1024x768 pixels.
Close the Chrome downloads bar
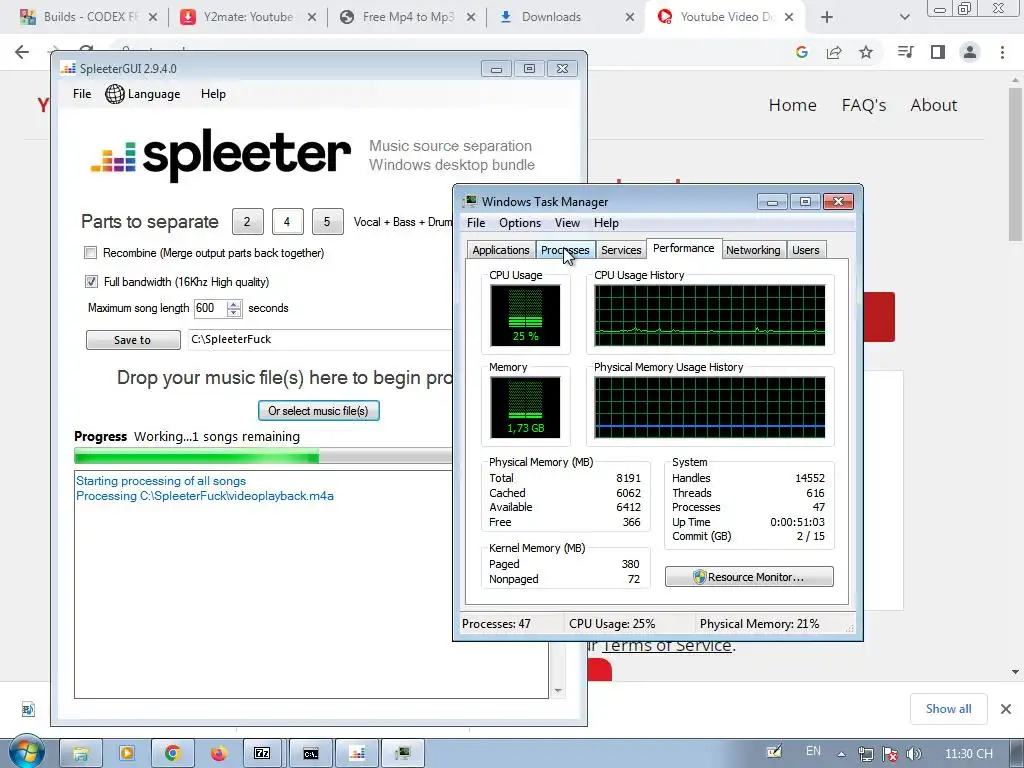pos(1006,709)
